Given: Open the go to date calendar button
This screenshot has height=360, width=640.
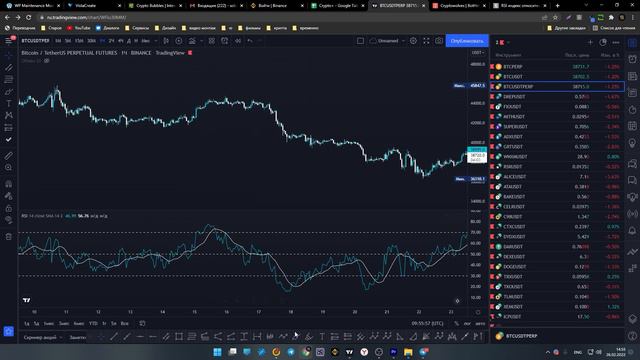Looking at the screenshot, I should [142, 323].
